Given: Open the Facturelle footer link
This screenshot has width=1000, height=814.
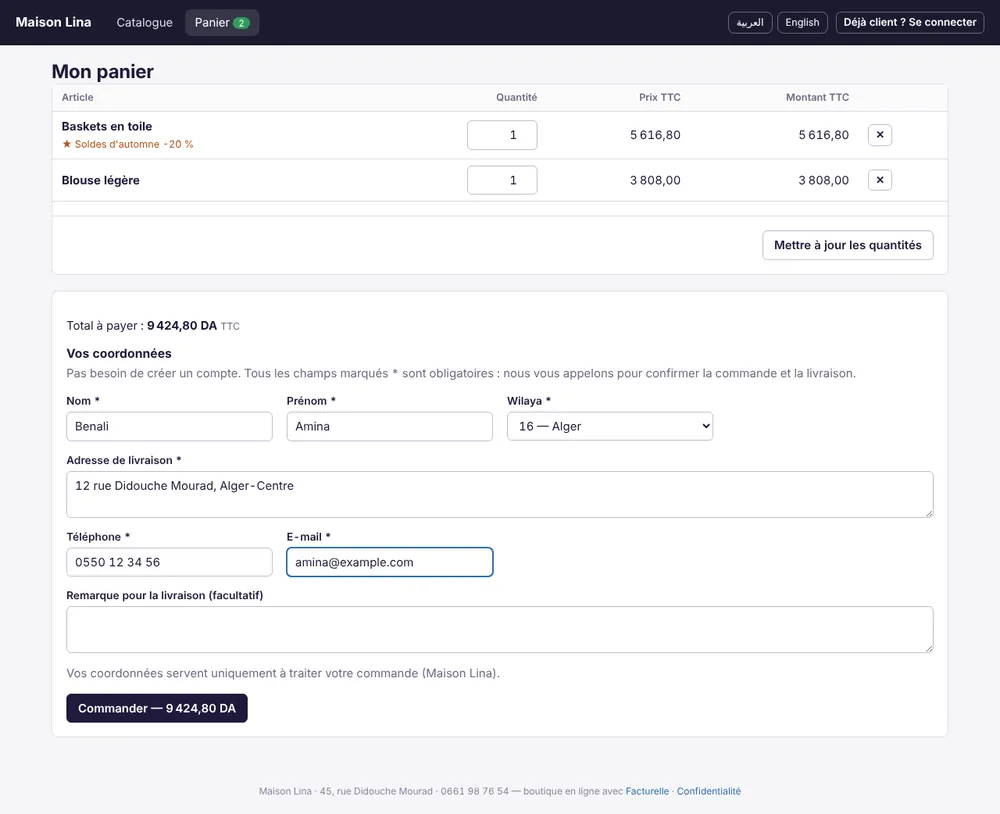Looking at the screenshot, I should [x=647, y=791].
